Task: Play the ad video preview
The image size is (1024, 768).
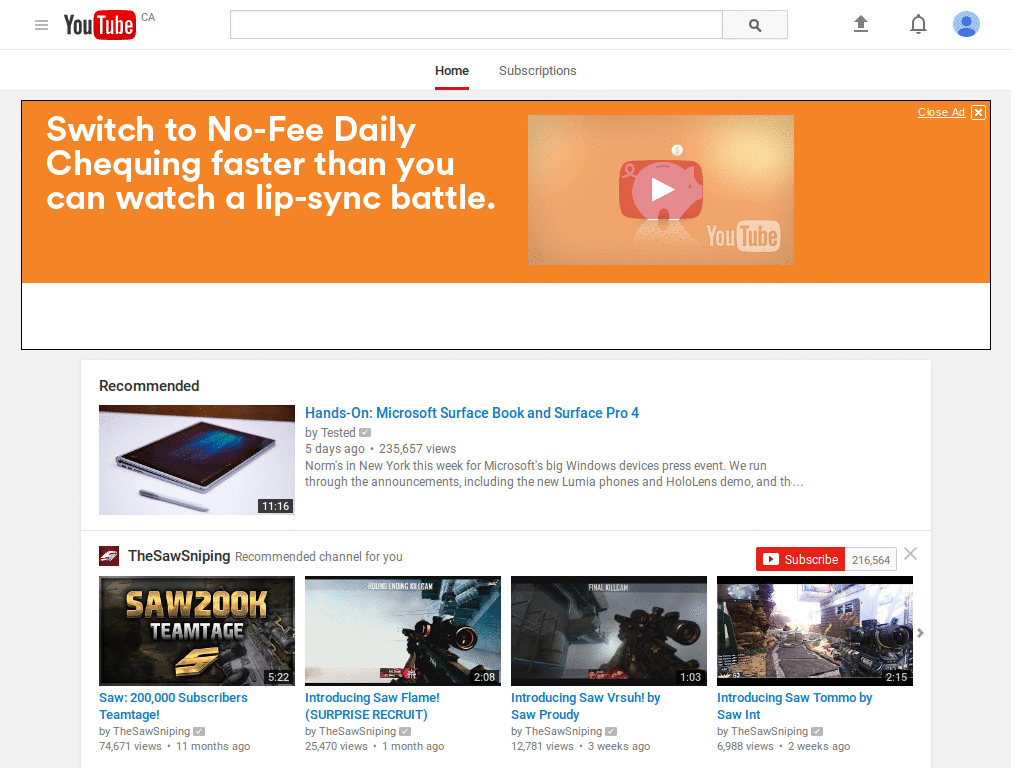Action: tap(661, 190)
